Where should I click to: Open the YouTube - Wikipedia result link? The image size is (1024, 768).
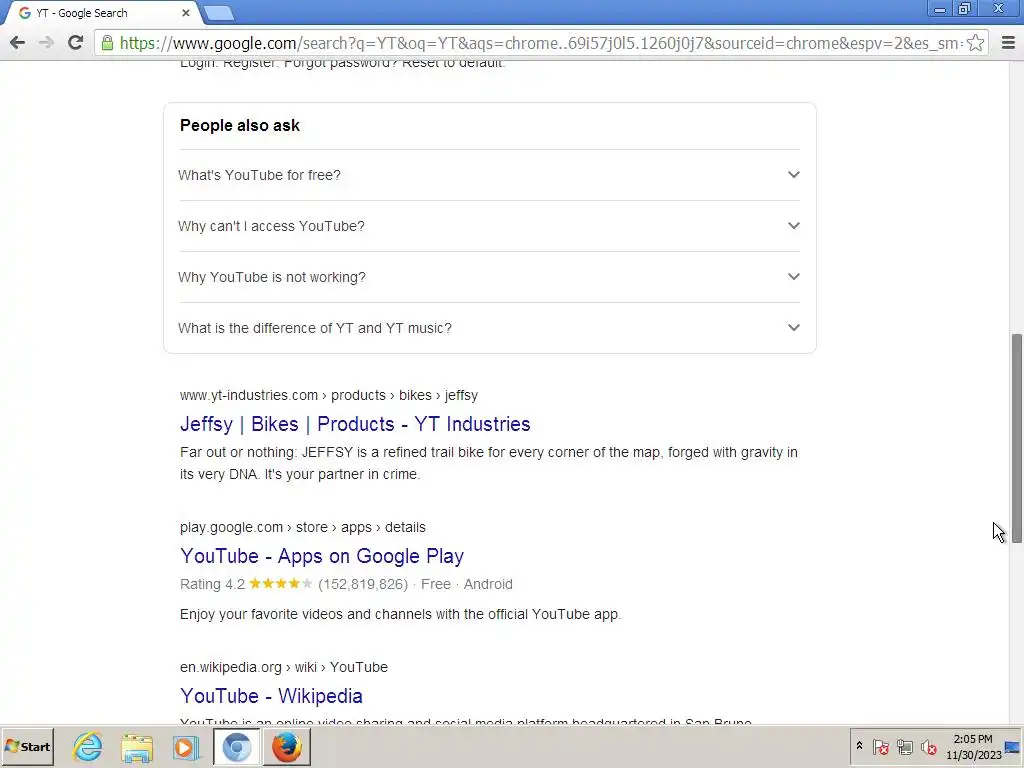click(x=271, y=696)
